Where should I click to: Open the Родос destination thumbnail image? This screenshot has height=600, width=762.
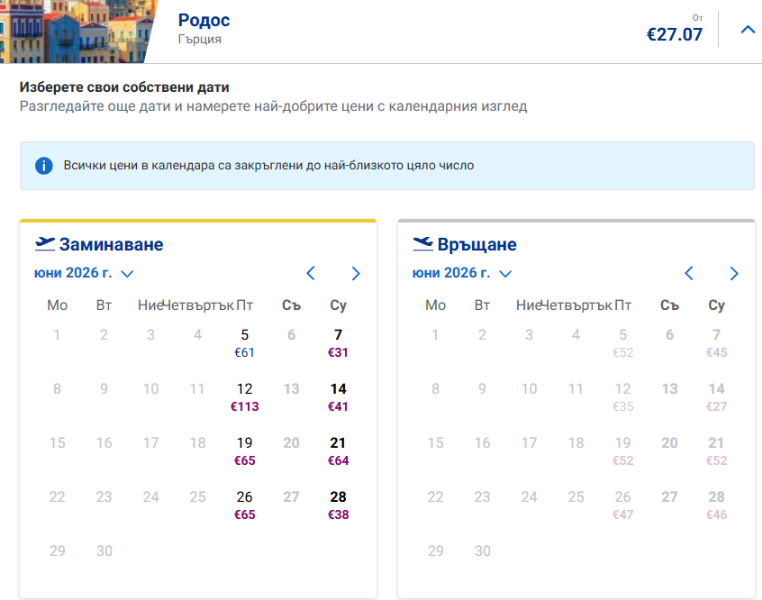click(x=78, y=31)
